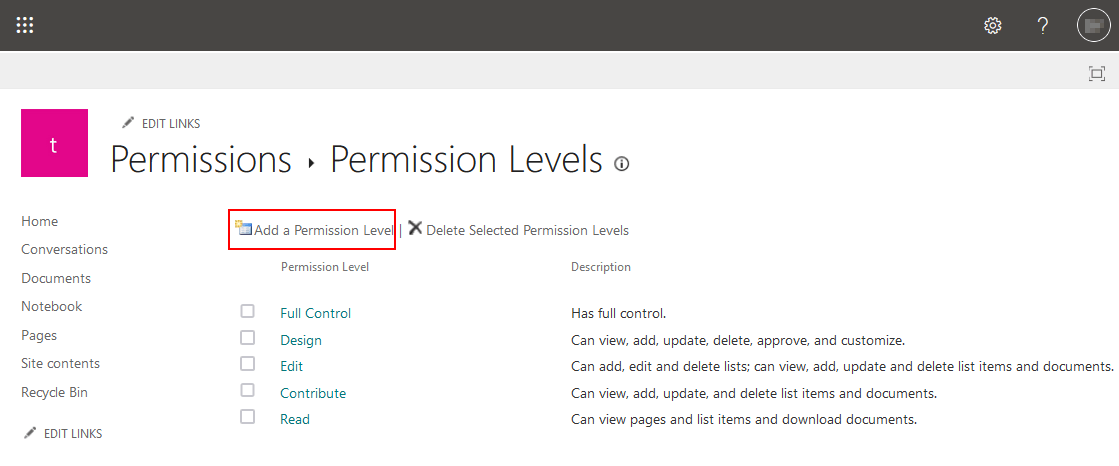1119x466 pixels.
Task: Go to Home in the sidebar
Action: 39,221
